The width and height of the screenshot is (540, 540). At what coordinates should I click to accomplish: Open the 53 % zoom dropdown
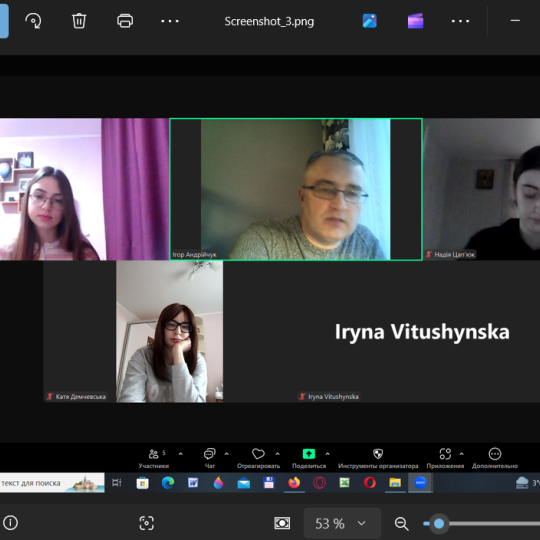pyautogui.click(x=342, y=523)
